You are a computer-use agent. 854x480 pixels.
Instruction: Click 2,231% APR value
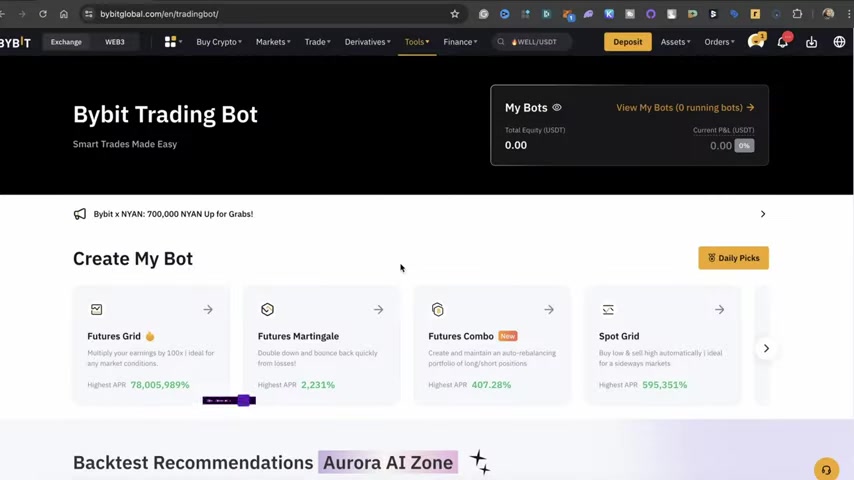coord(318,385)
